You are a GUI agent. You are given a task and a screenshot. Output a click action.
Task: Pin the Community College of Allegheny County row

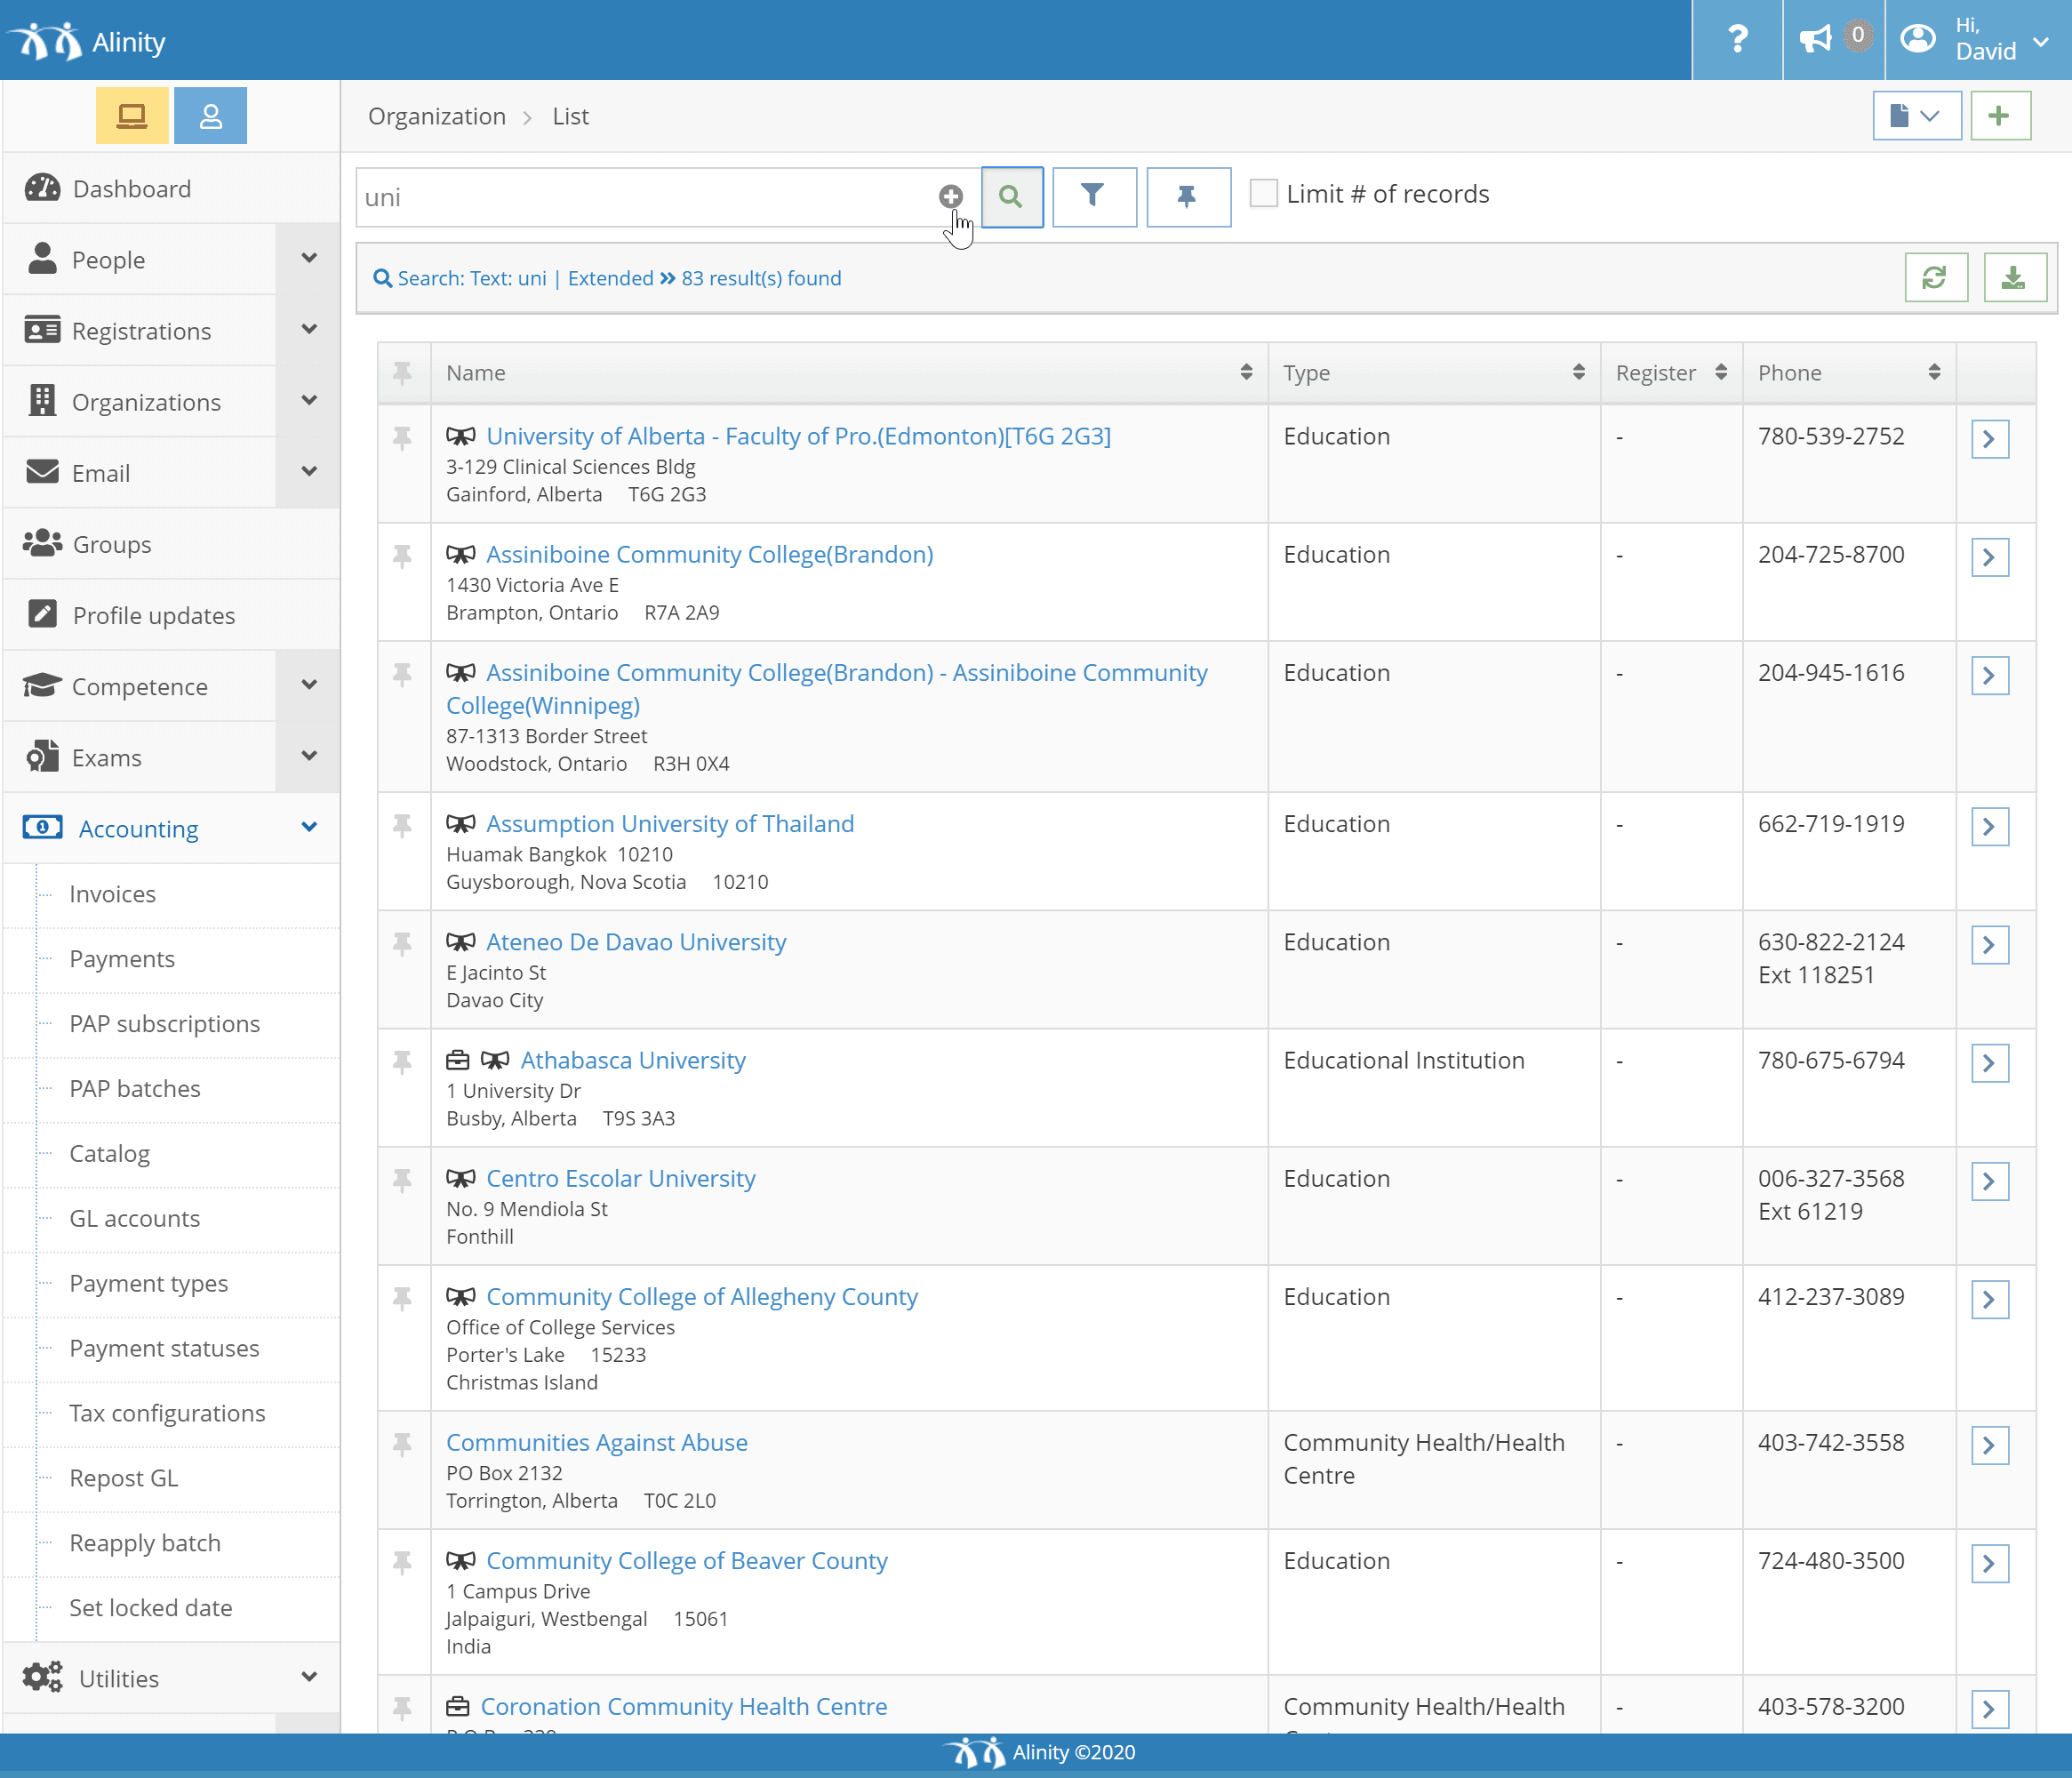(402, 1298)
